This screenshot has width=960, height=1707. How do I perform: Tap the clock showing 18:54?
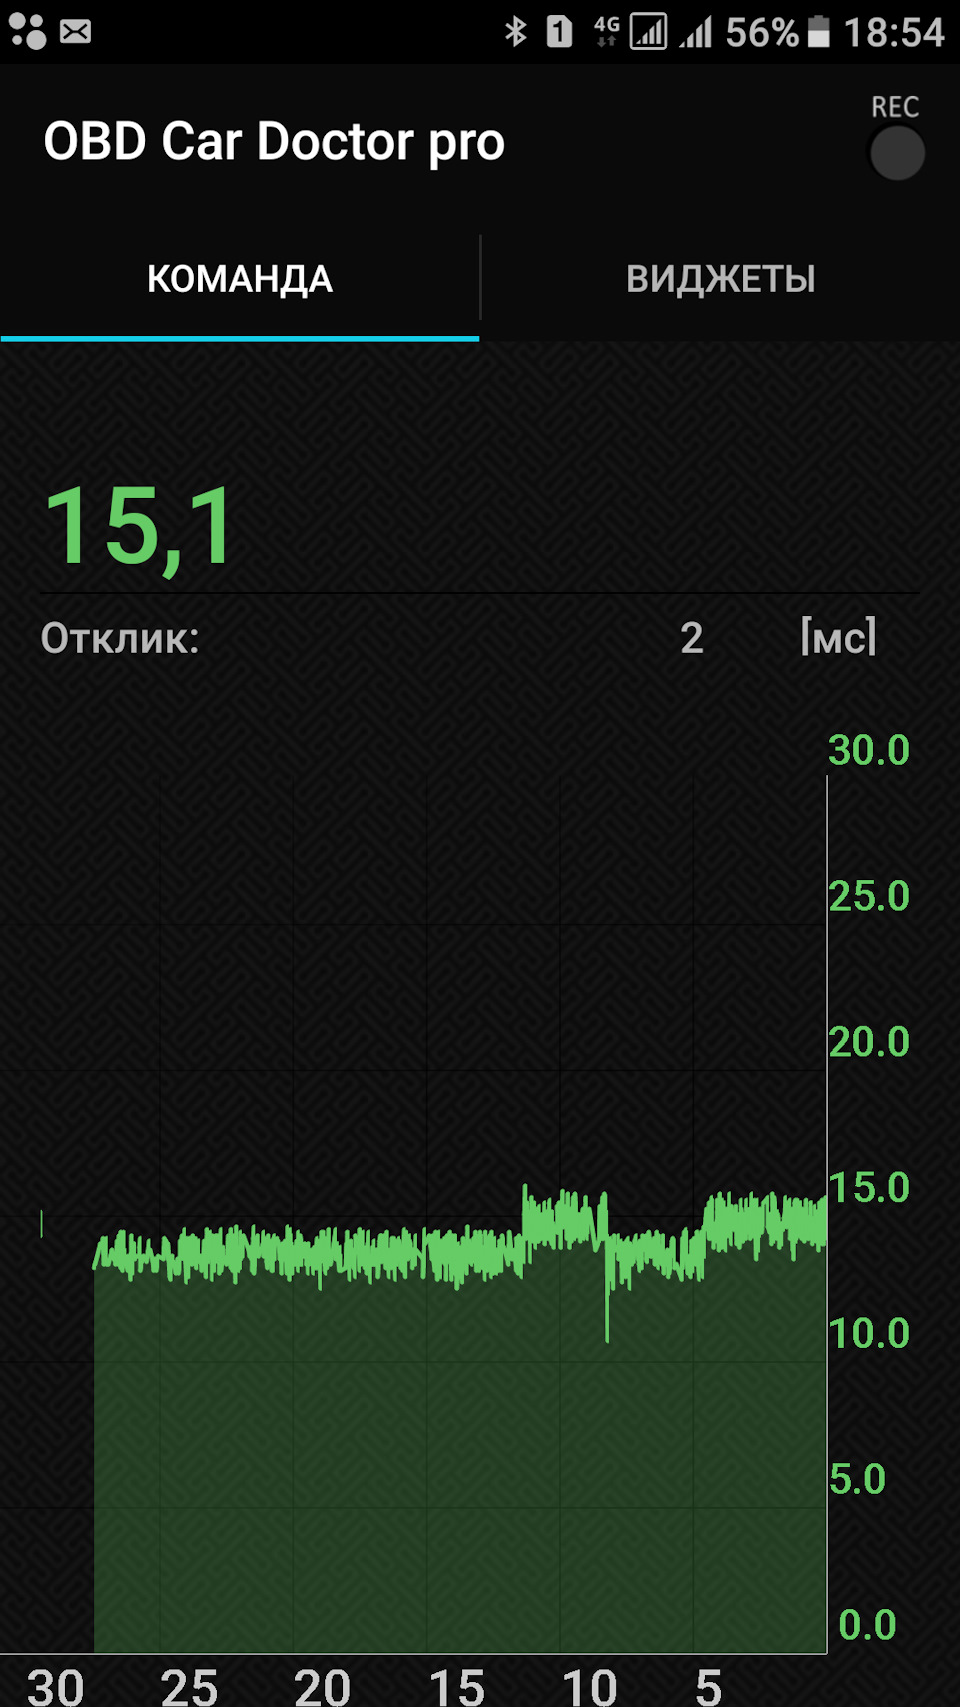click(894, 32)
